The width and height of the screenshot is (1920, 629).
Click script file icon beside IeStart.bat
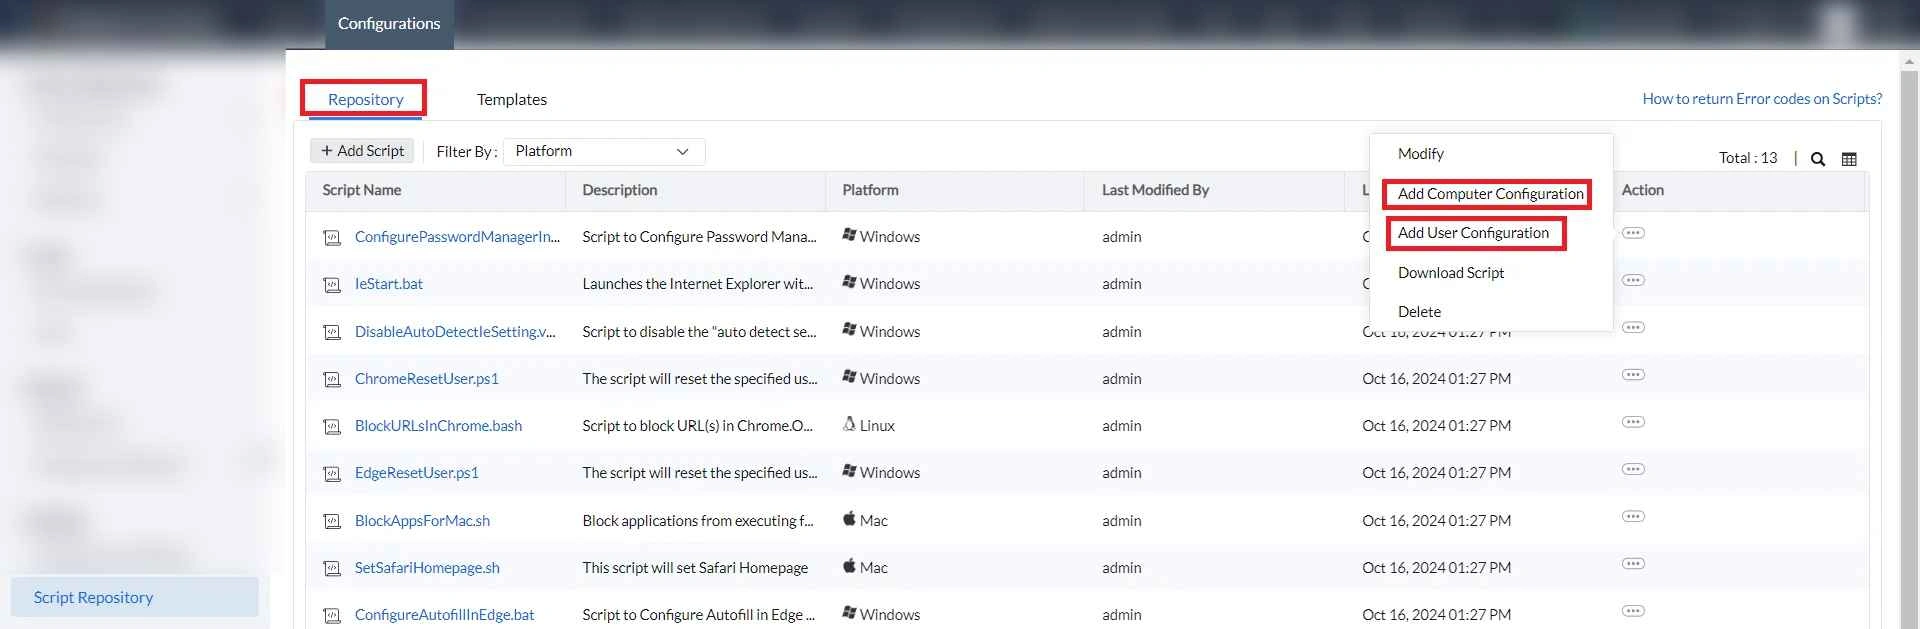[332, 285]
